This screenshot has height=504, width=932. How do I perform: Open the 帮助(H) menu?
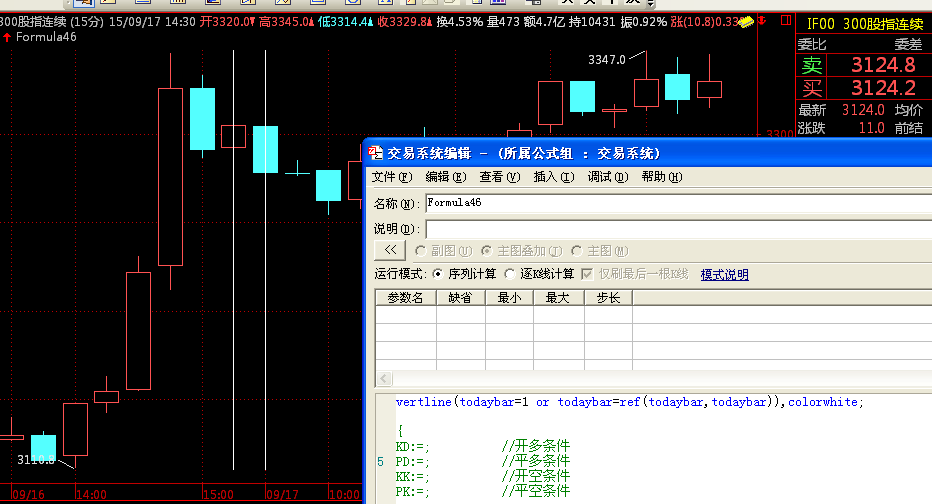coord(662,177)
